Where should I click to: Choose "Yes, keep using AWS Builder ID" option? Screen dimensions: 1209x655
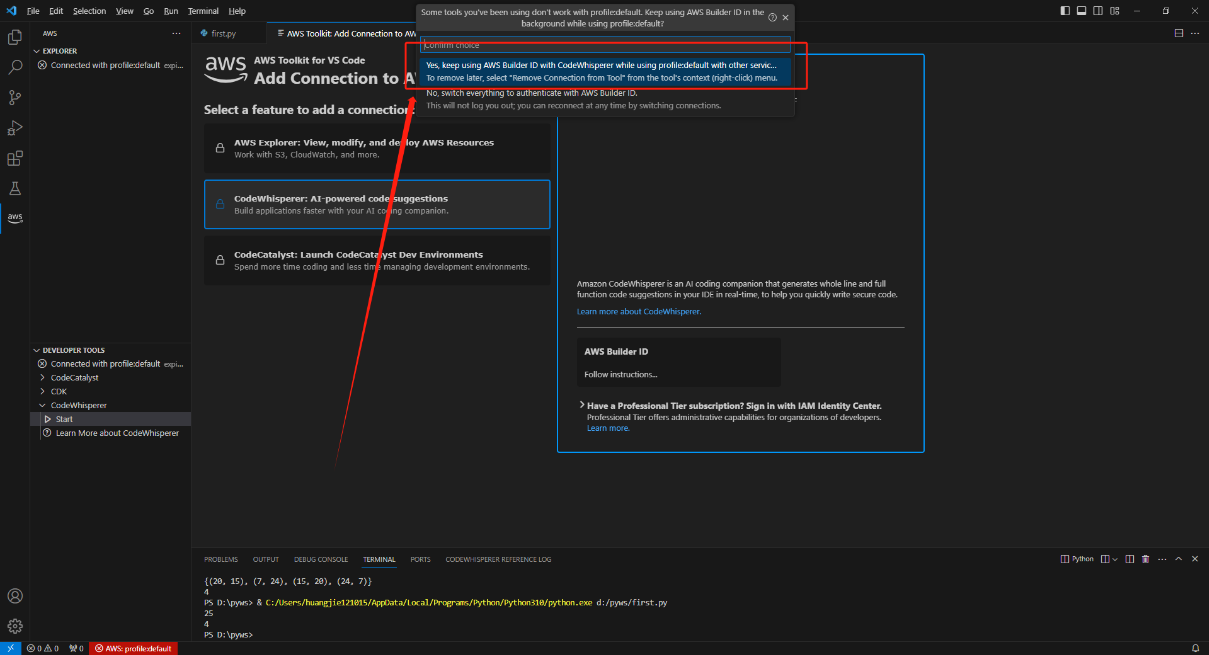pos(605,71)
